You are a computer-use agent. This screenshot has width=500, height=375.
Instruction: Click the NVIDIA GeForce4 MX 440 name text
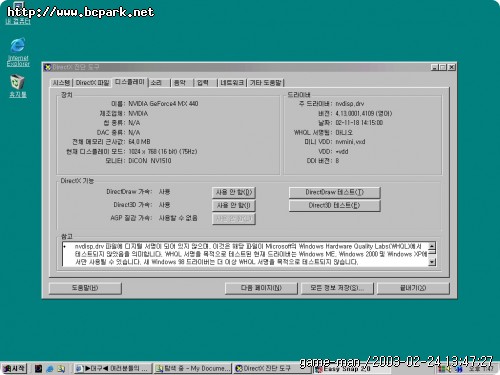coord(163,104)
